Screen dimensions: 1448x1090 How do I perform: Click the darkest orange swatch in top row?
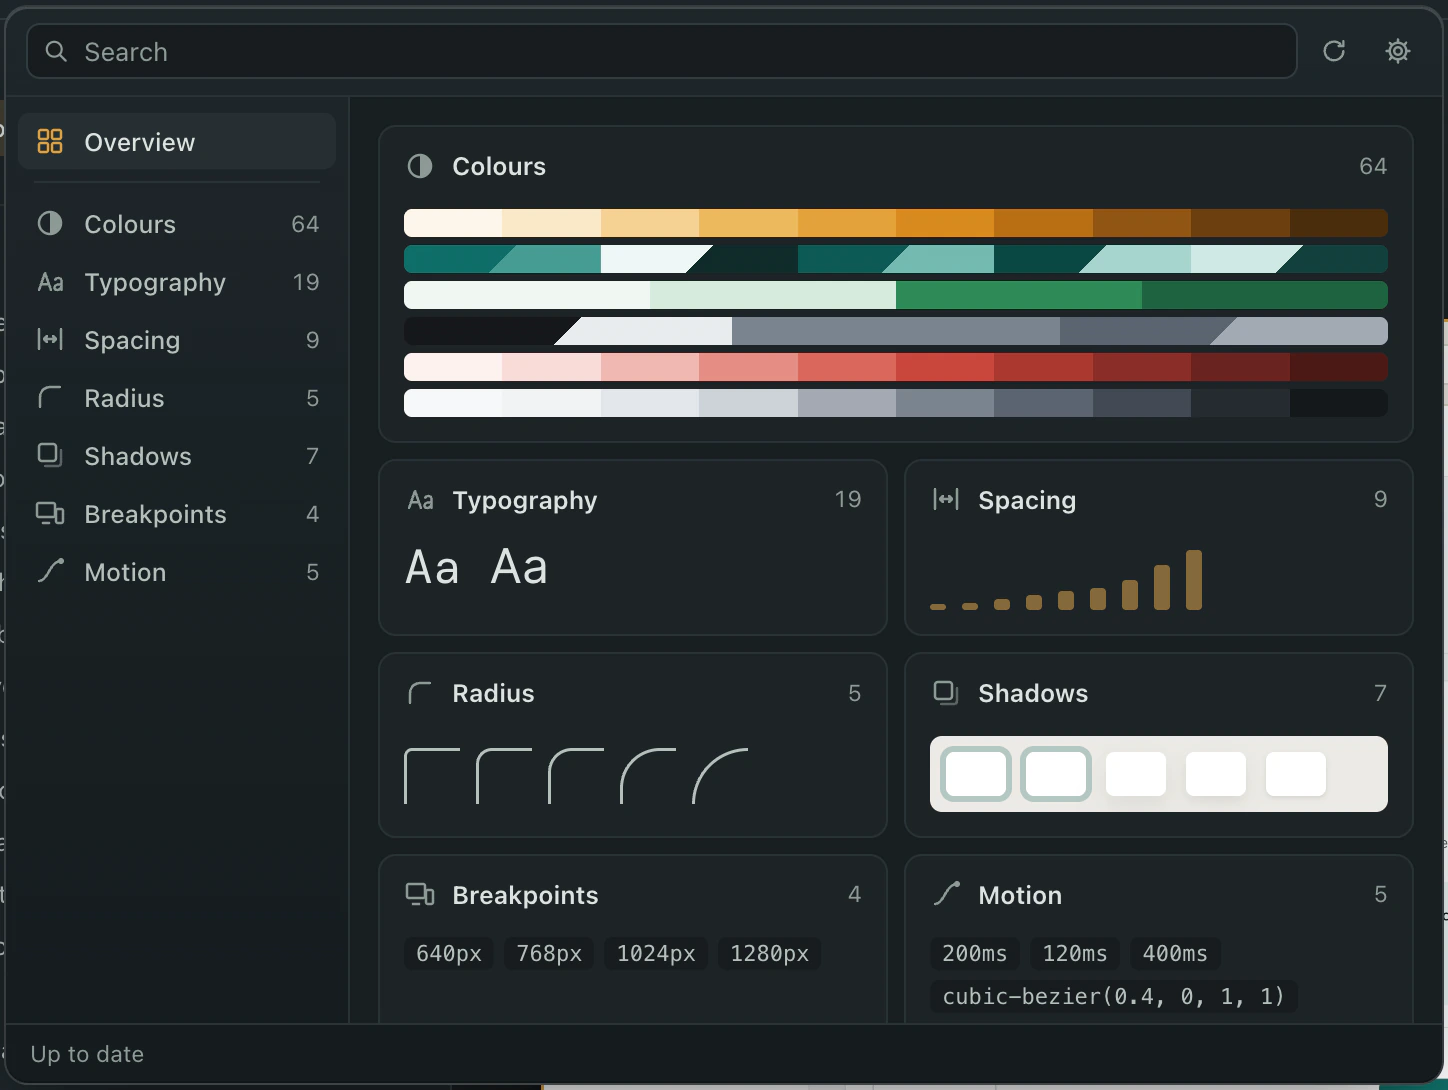(x=1338, y=223)
